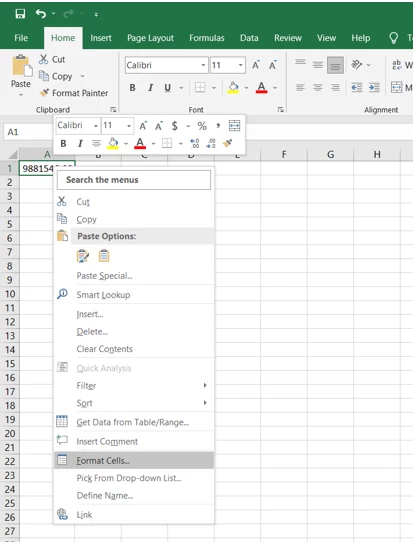Image resolution: width=413 pixels, height=542 pixels.
Task: Expand the Sort submenu
Action: 134,403
